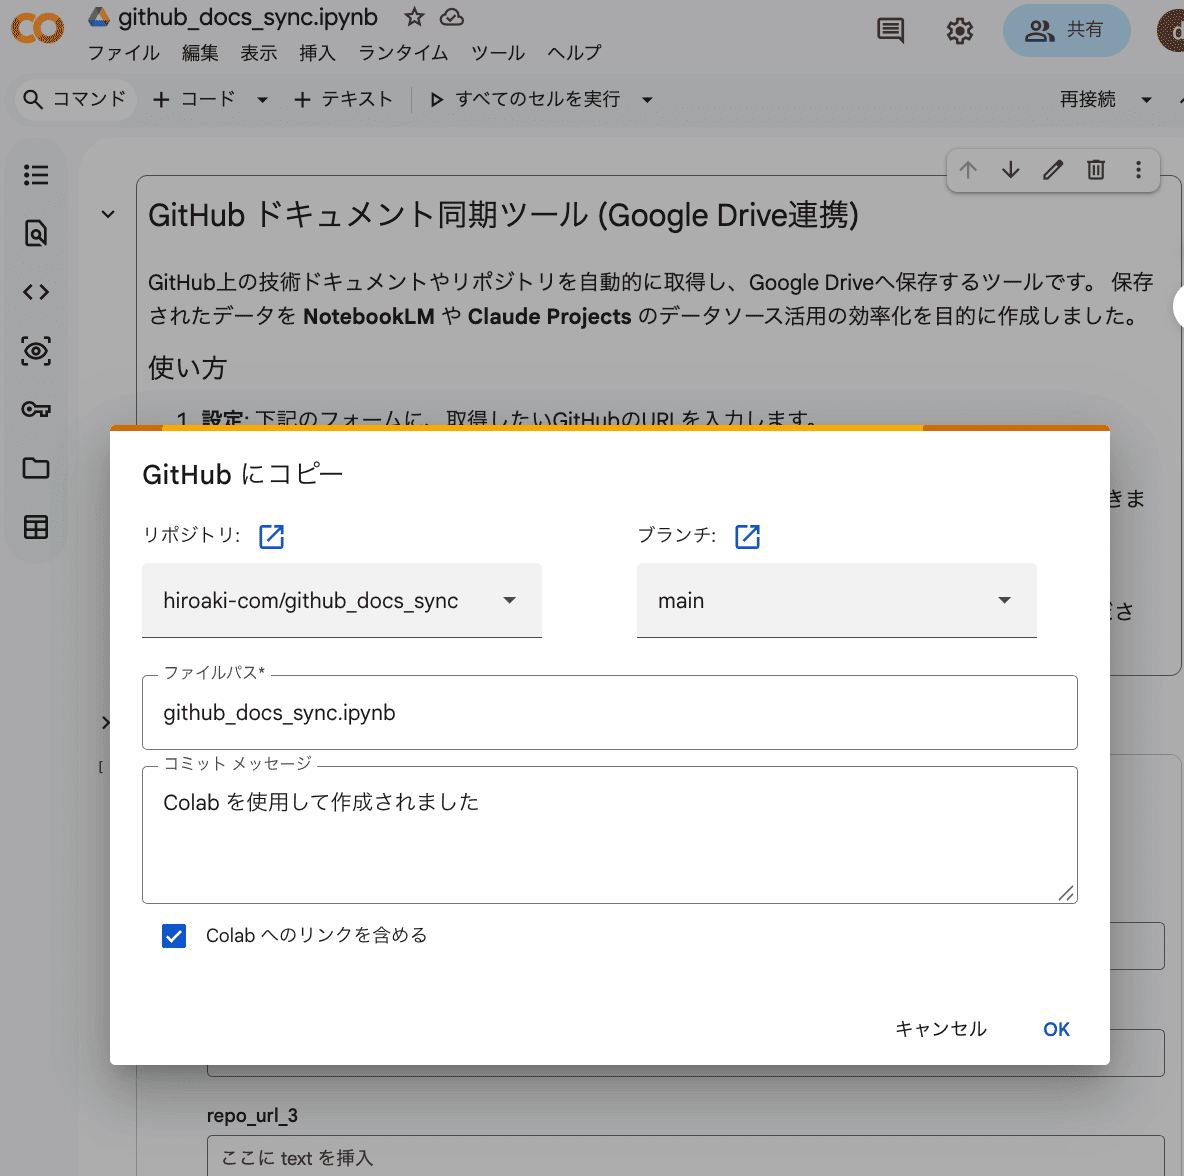
Task: Open the code snippets panel
Action: [36, 292]
